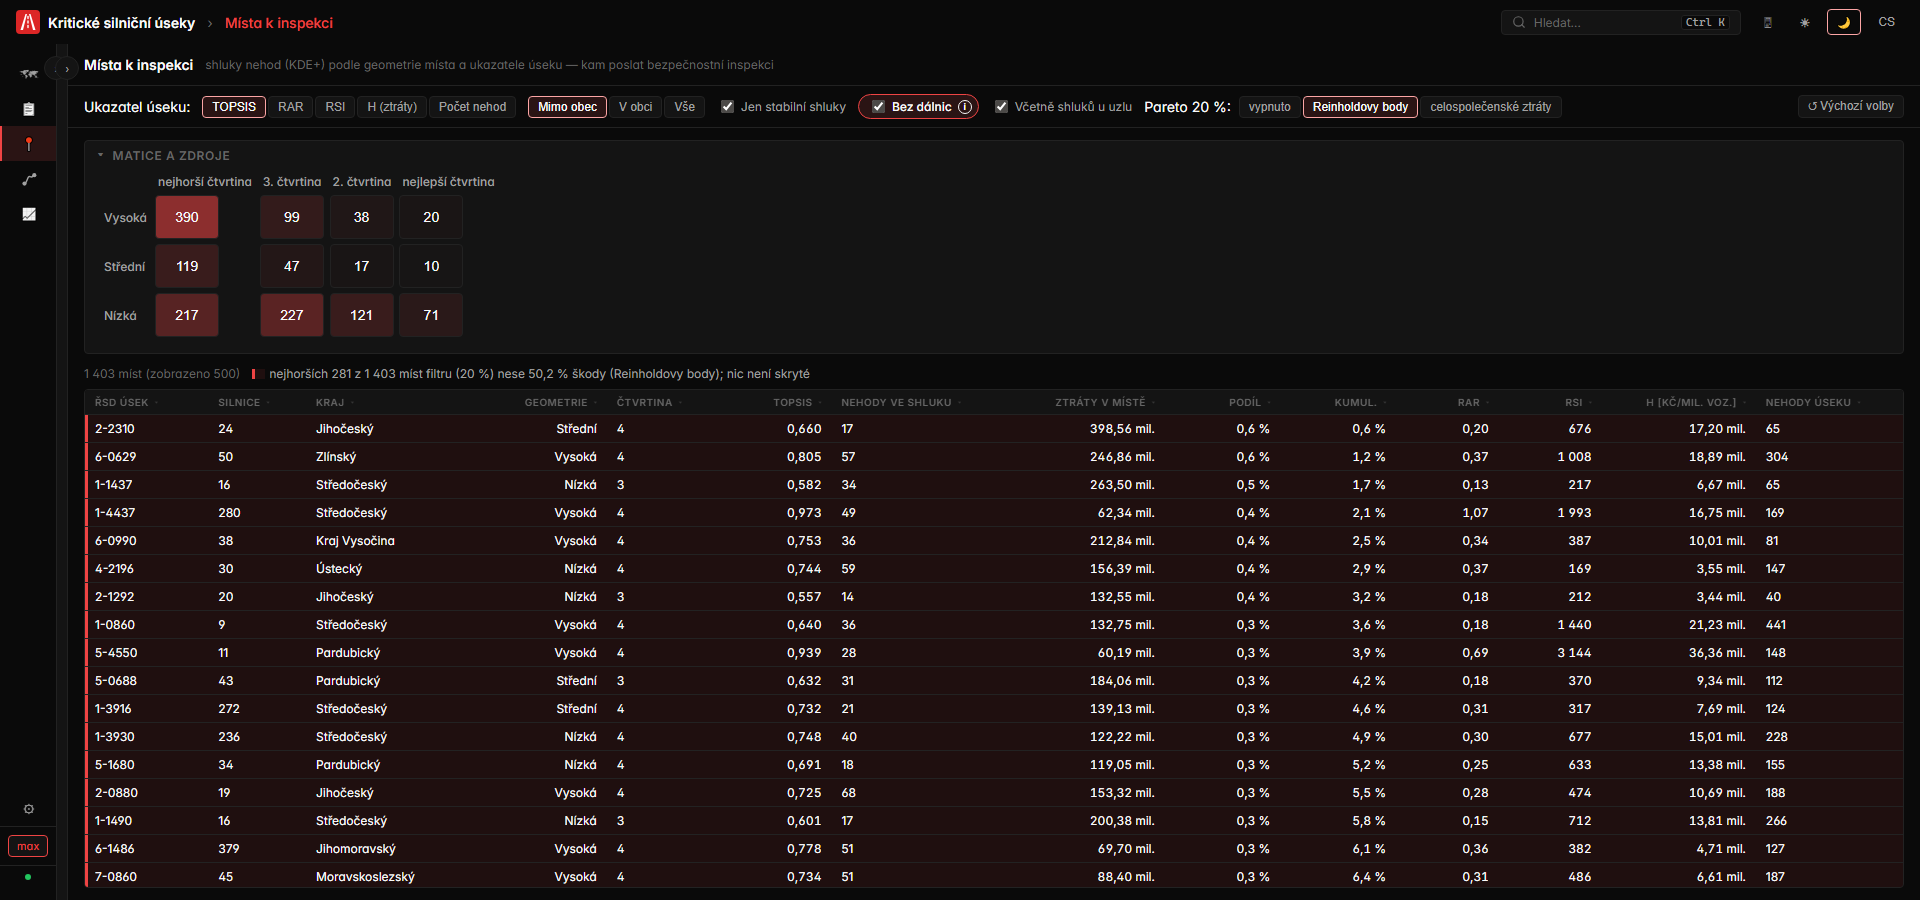The width and height of the screenshot is (1920, 900).
Task: Filter to Mimo obec locations
Action: (567, 107)
